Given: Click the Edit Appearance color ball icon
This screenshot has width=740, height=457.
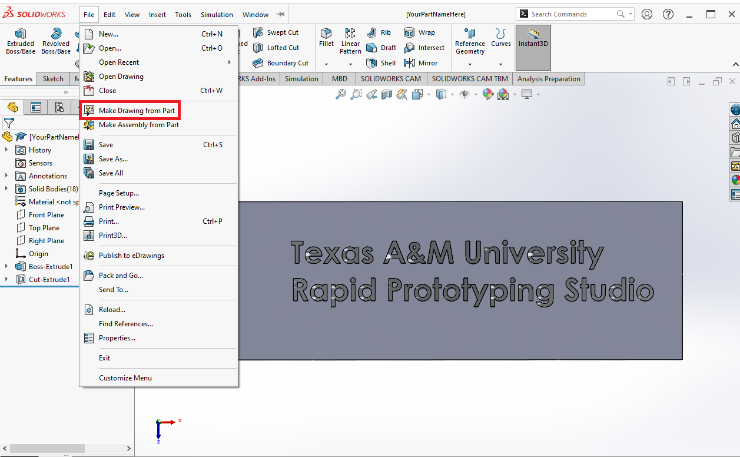Looking at the screenshot, I should click(x=488, y=94).
